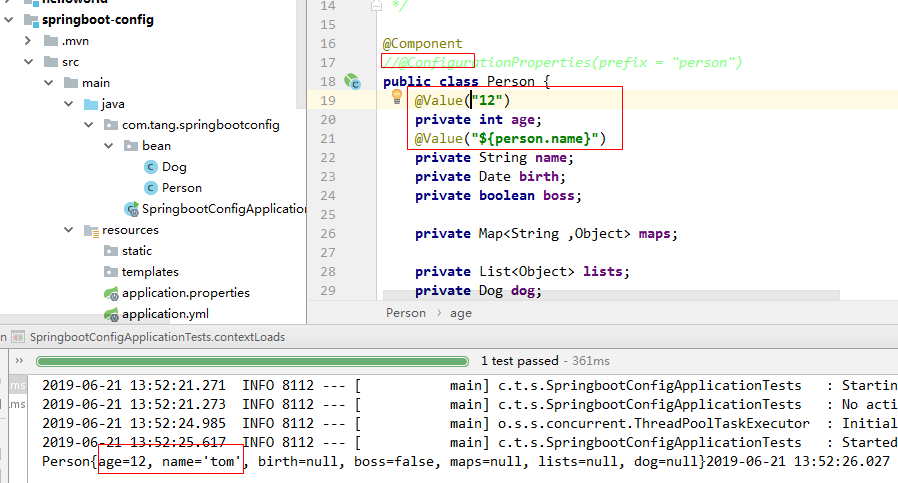Click the java source folder icon
Viewport: 898px width, 483px height.
tap(90, 104)
